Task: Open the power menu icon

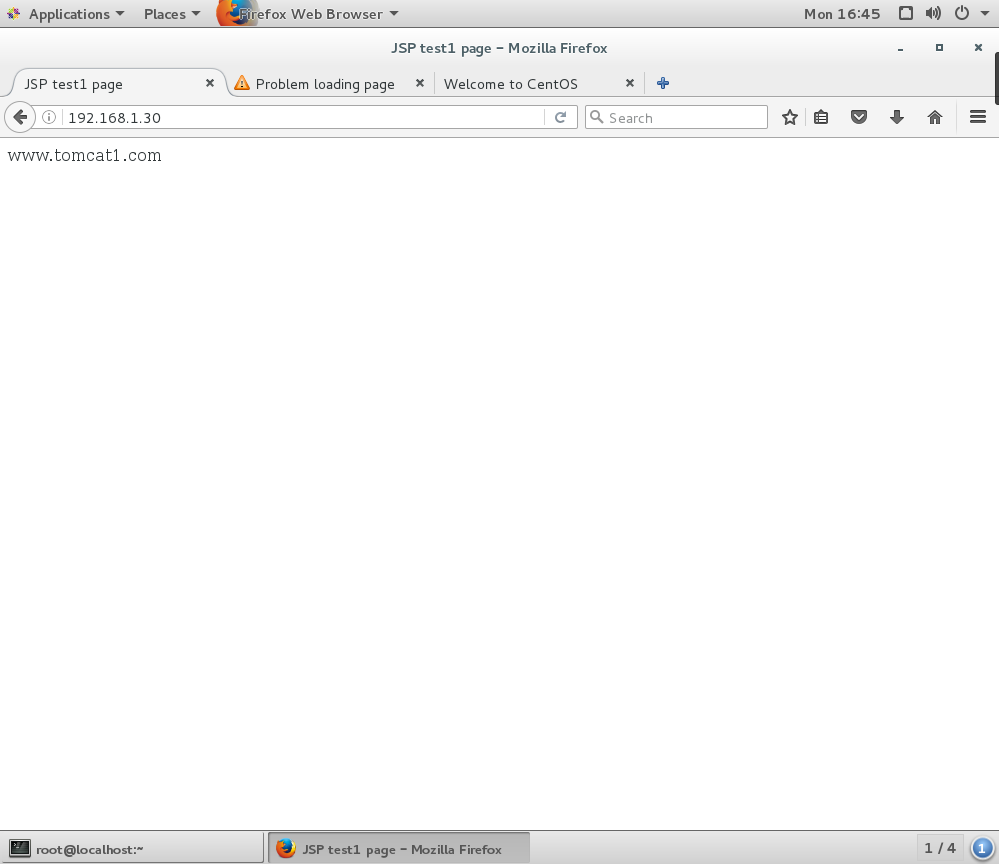Action: (x=962, y=13)
